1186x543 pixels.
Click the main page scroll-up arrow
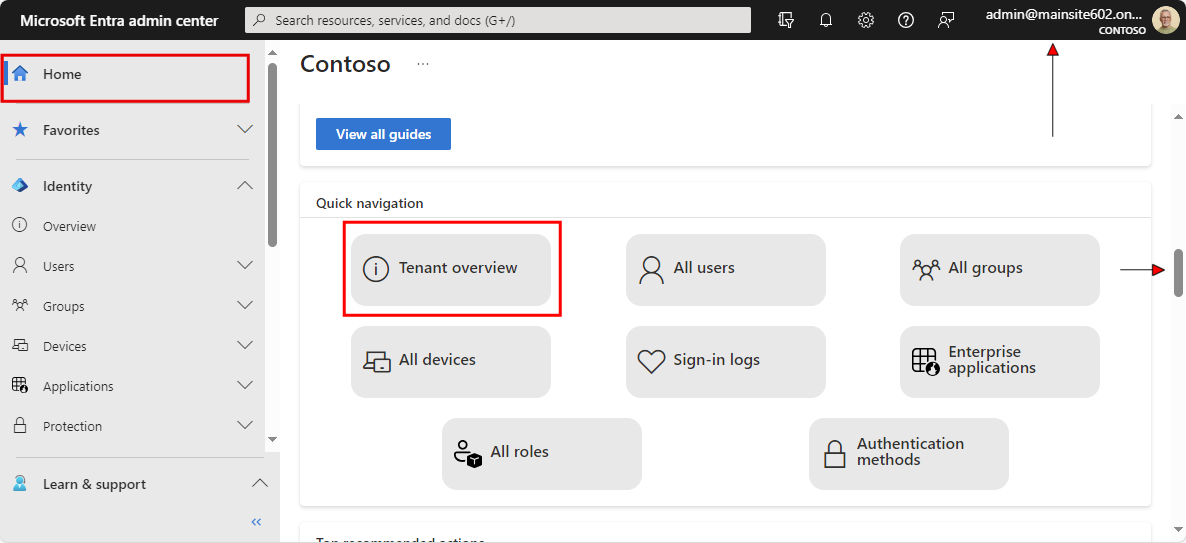pos(1178,116)
